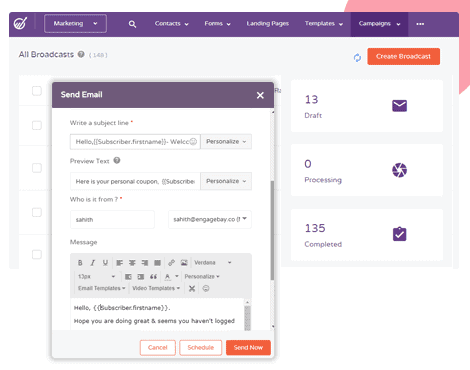Toggle italic formatting
Image resolution: width=470 pixels, height=370 pixels.
pyautogui.click(x=93, y=263)
